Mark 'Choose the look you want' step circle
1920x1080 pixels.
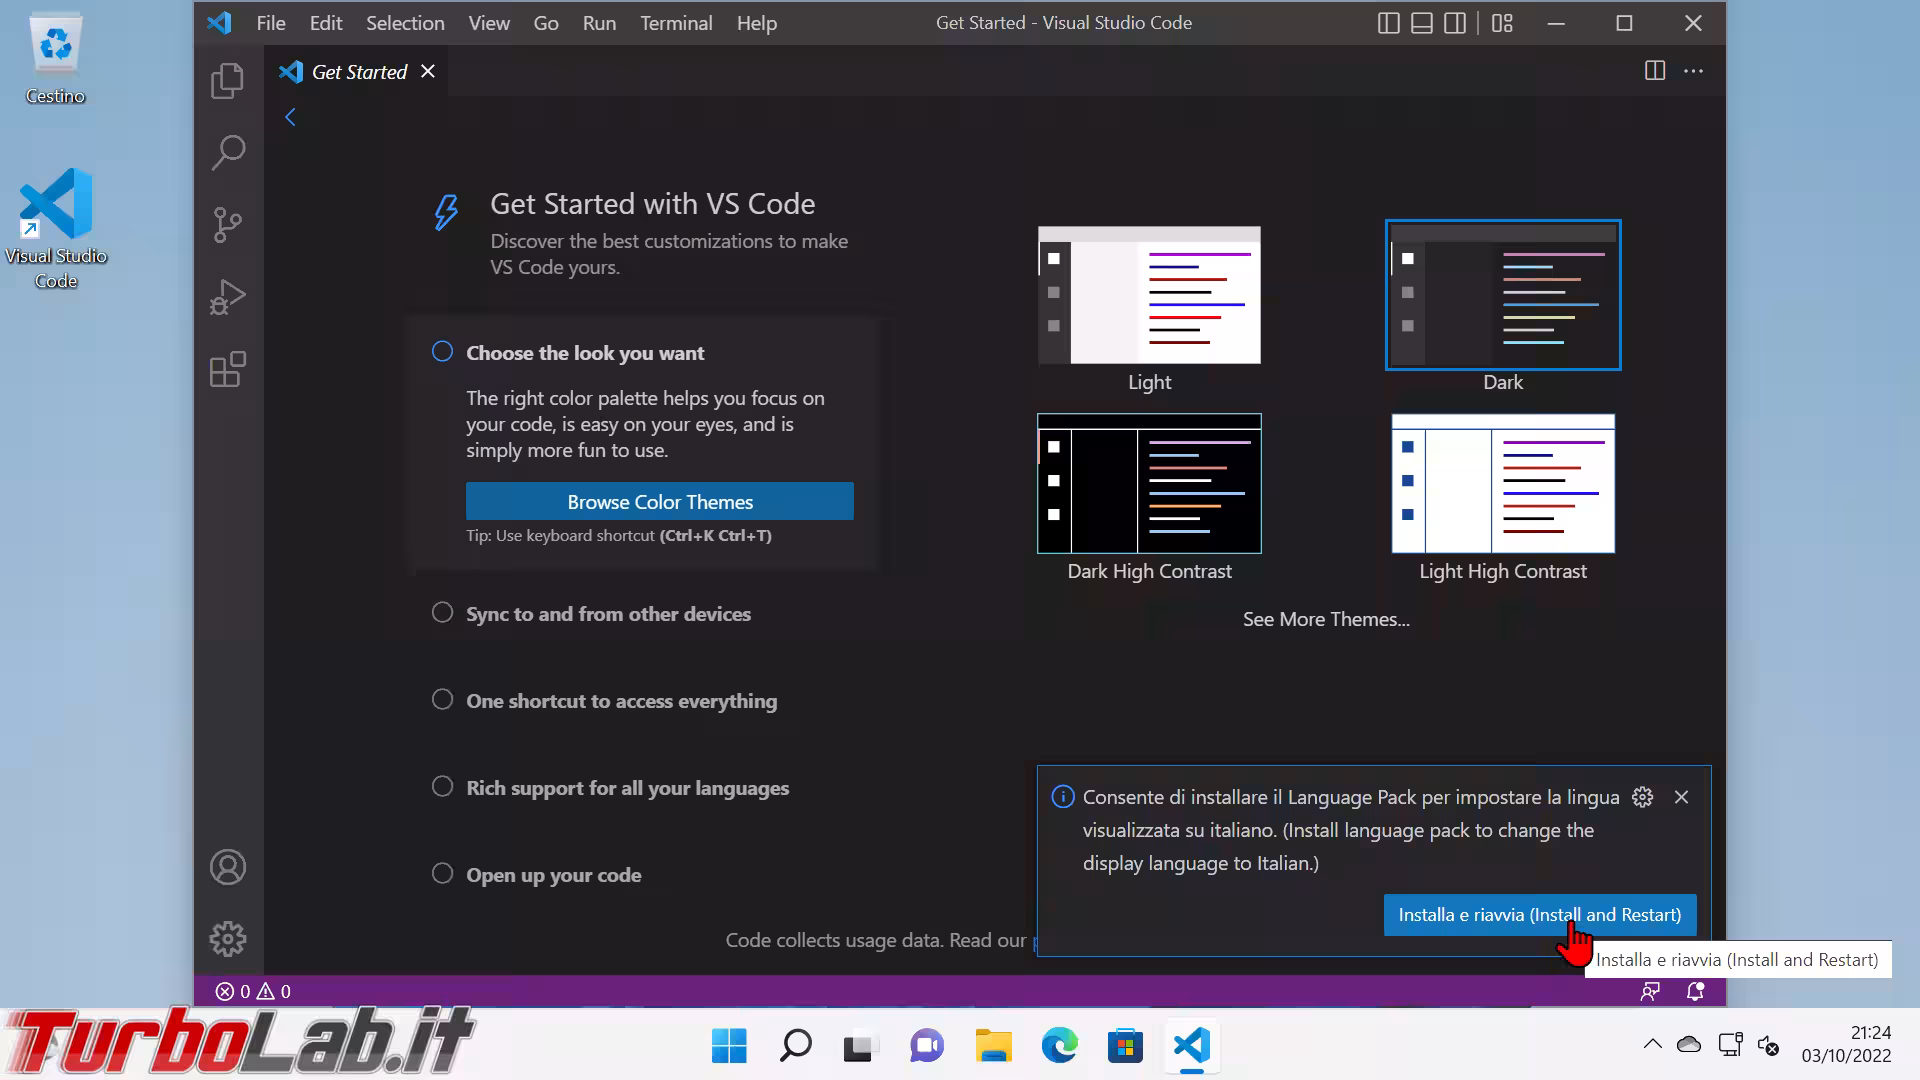point(442,352)
